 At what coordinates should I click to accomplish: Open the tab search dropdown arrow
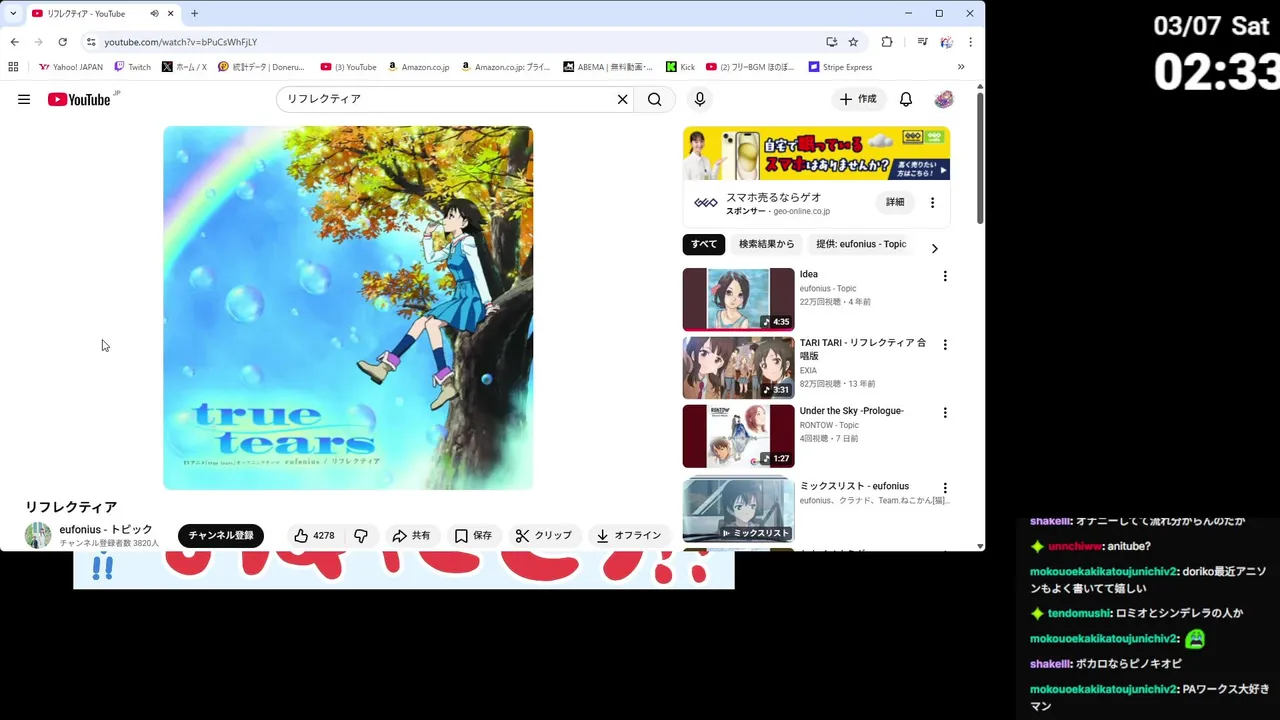pos(12,13)
